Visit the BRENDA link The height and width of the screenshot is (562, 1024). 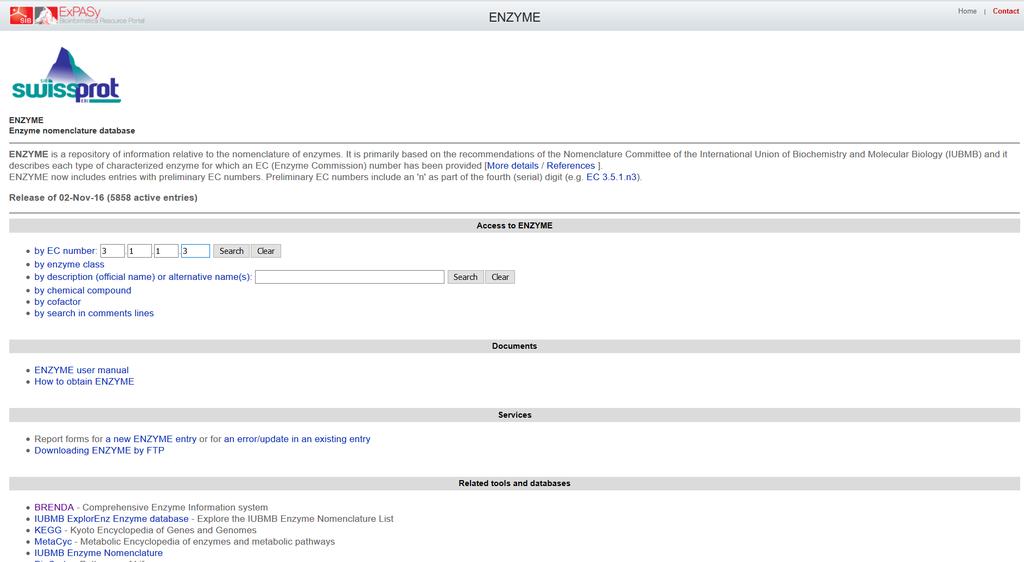tap(54, 507)
